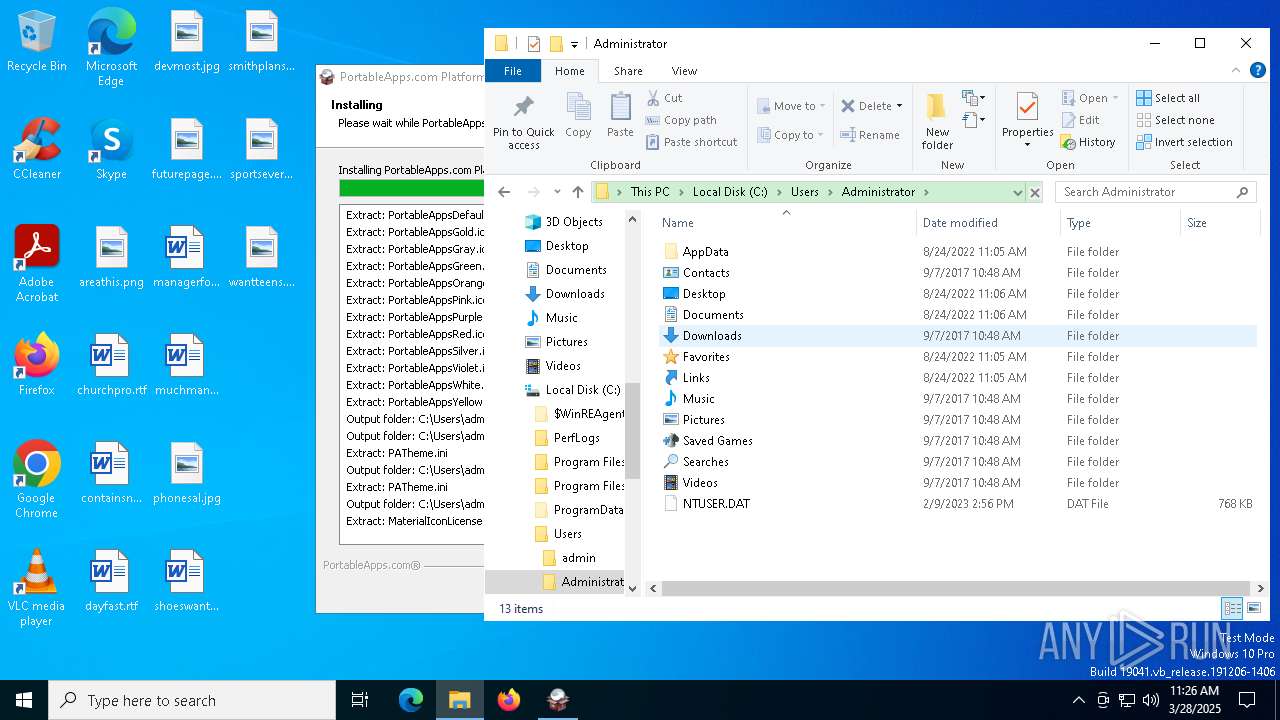Switch to the Share ribbon tab
This screenshot has height=720, width=1280.
point(628,71)
